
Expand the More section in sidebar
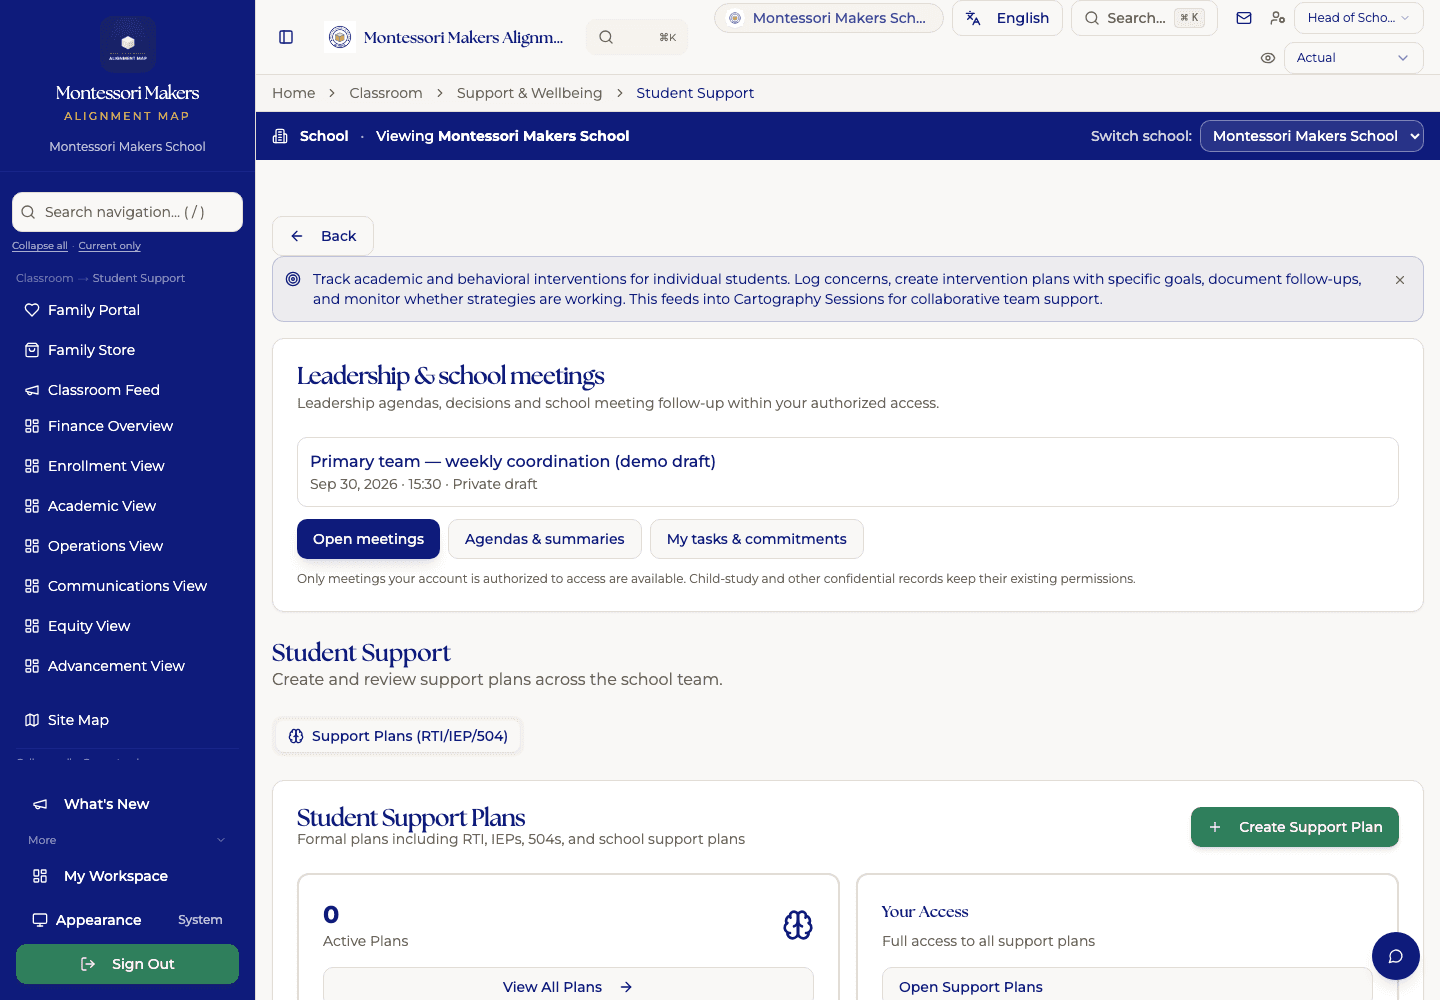[x=128, y=840]
